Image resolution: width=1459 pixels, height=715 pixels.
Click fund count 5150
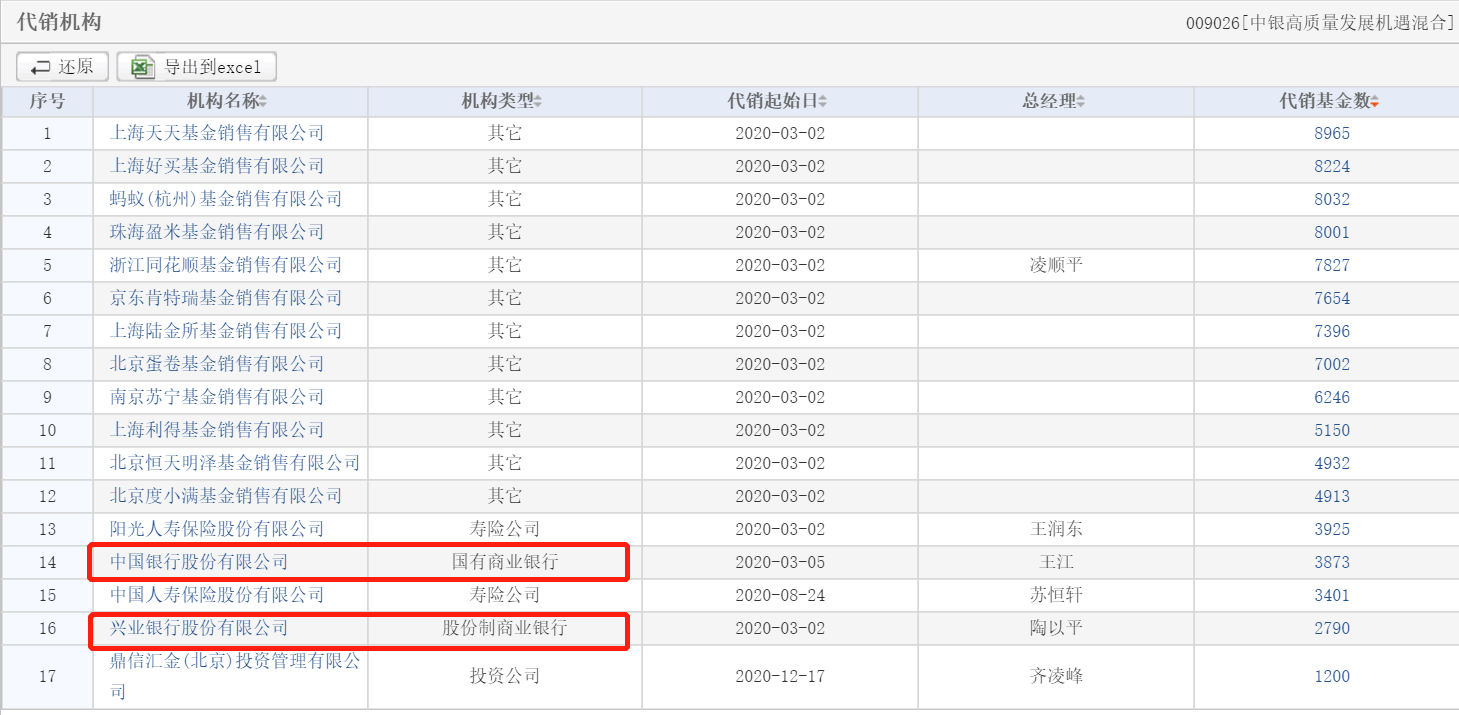(1332, 430)
